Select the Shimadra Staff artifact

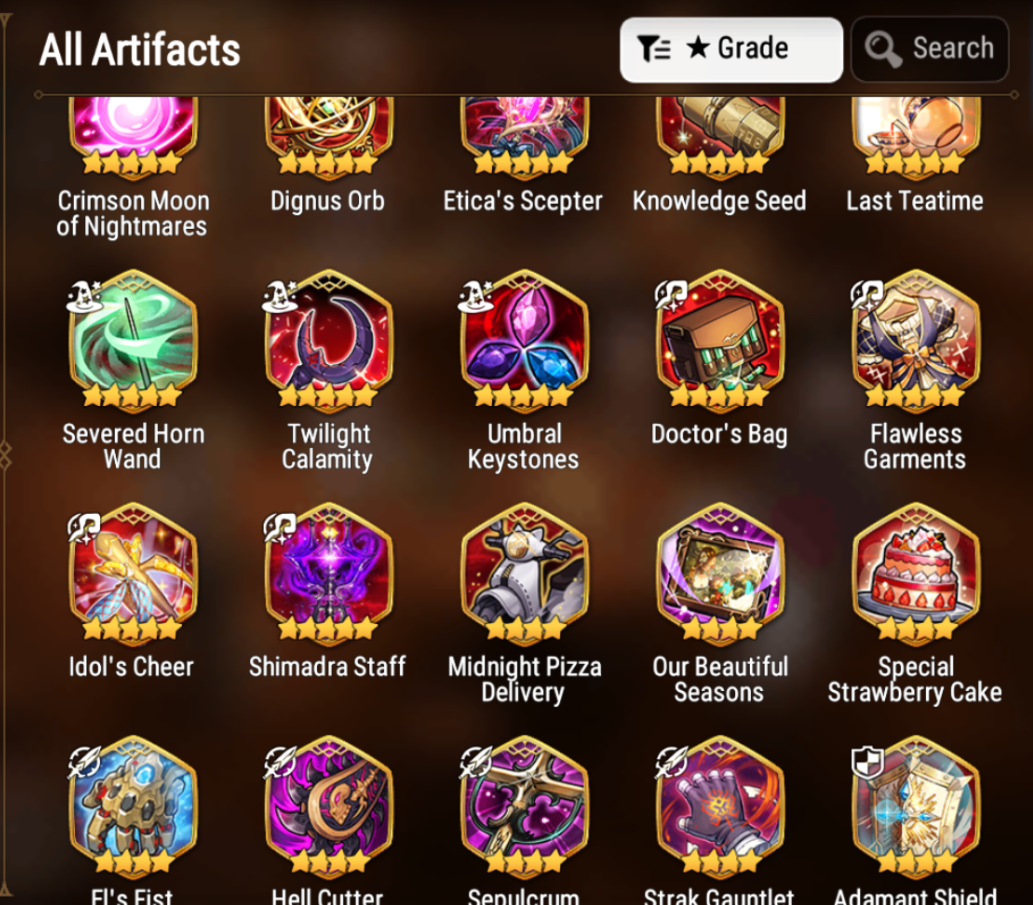(328, 573)
